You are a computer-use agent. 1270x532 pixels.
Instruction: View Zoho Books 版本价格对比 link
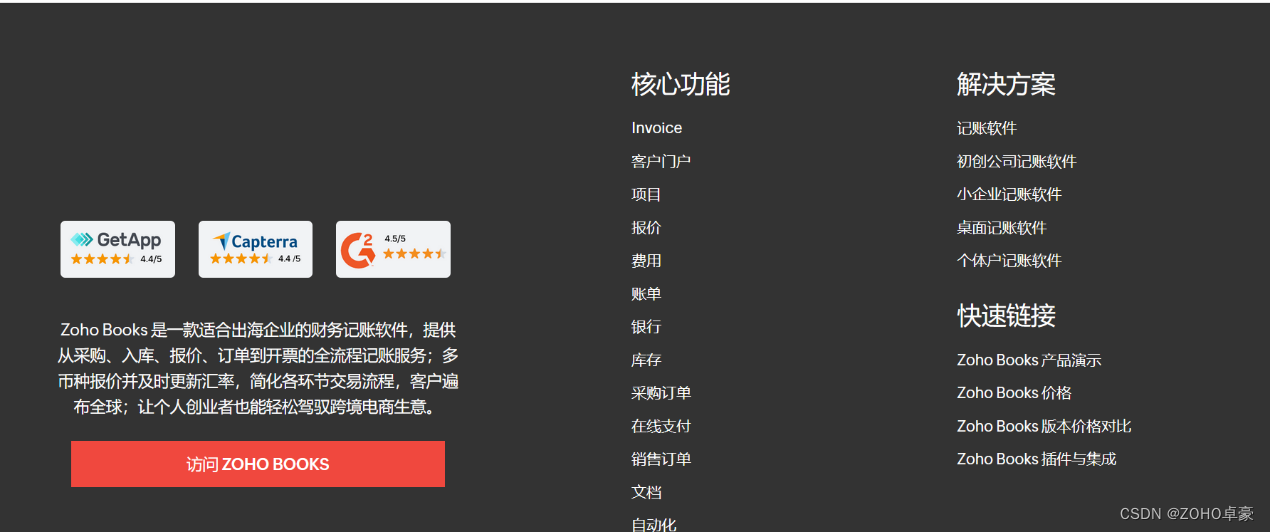(1044, 426)
